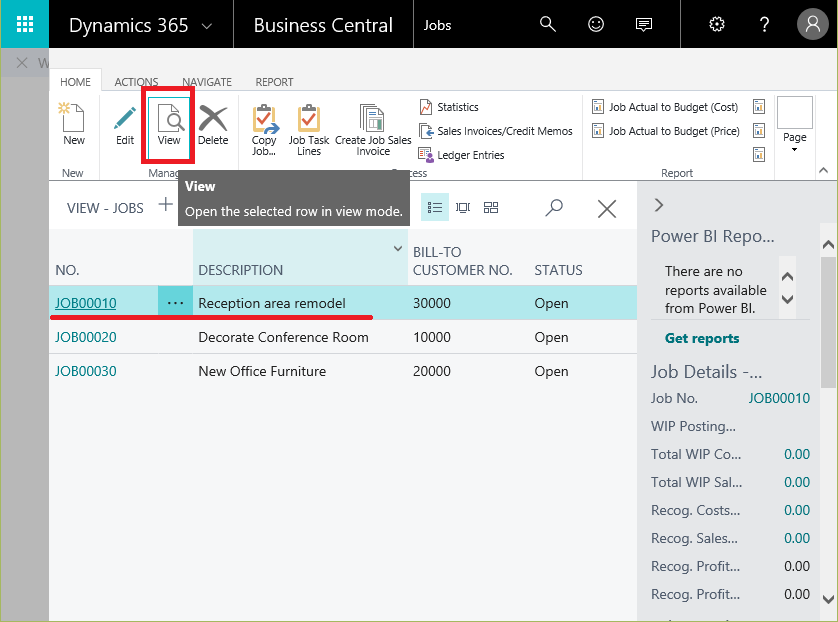Viewport: 838px width, 622px height.
Task: Sort by DESCRIPTION column header
Action: [240, 270]
